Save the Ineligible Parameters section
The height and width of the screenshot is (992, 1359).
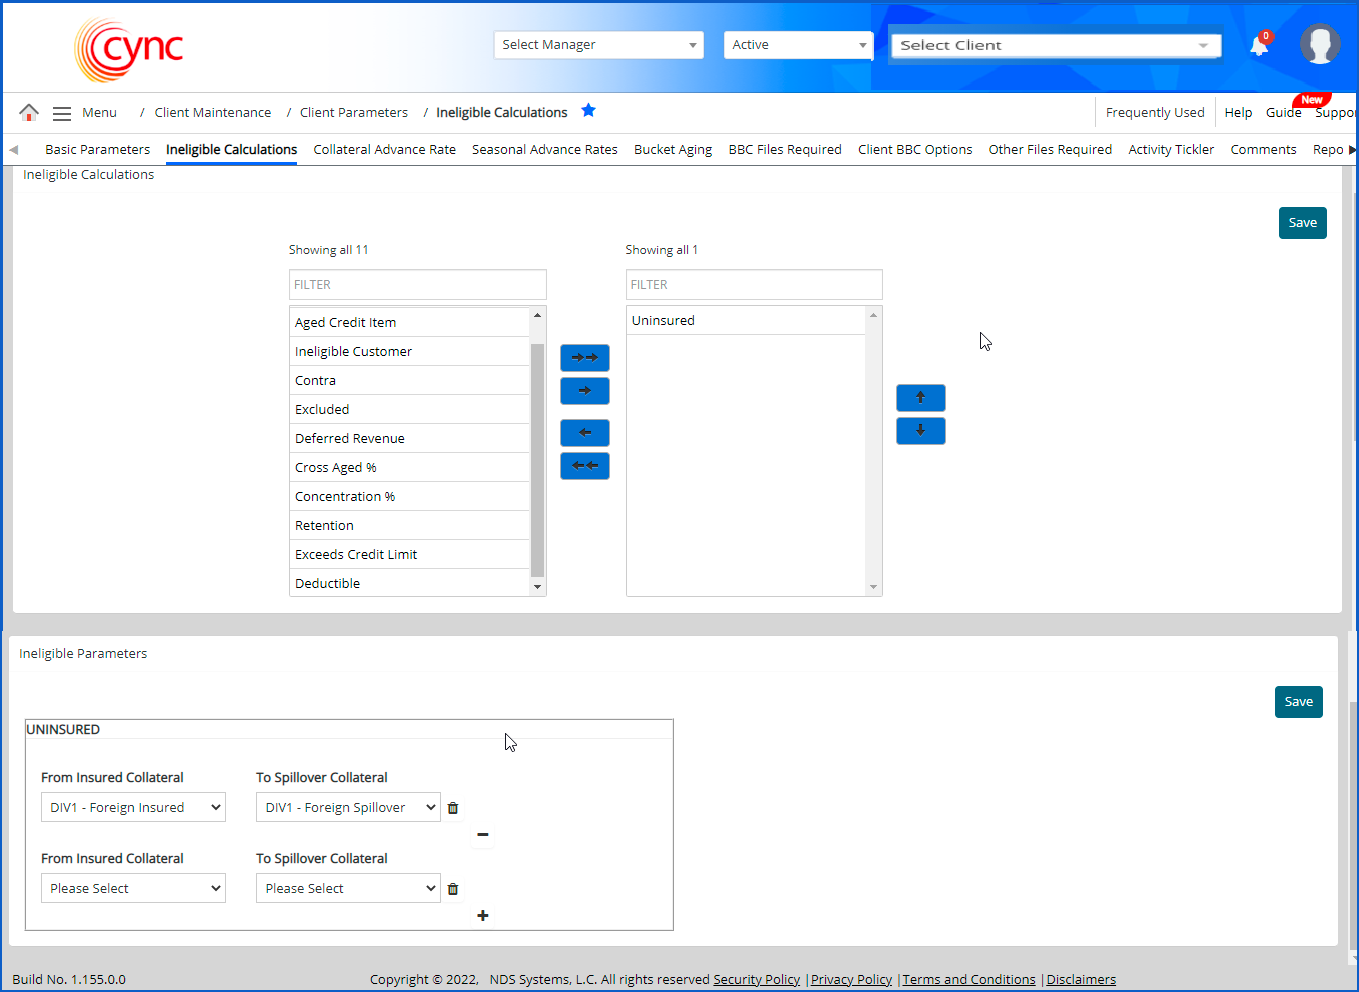tap(1298, 702)
